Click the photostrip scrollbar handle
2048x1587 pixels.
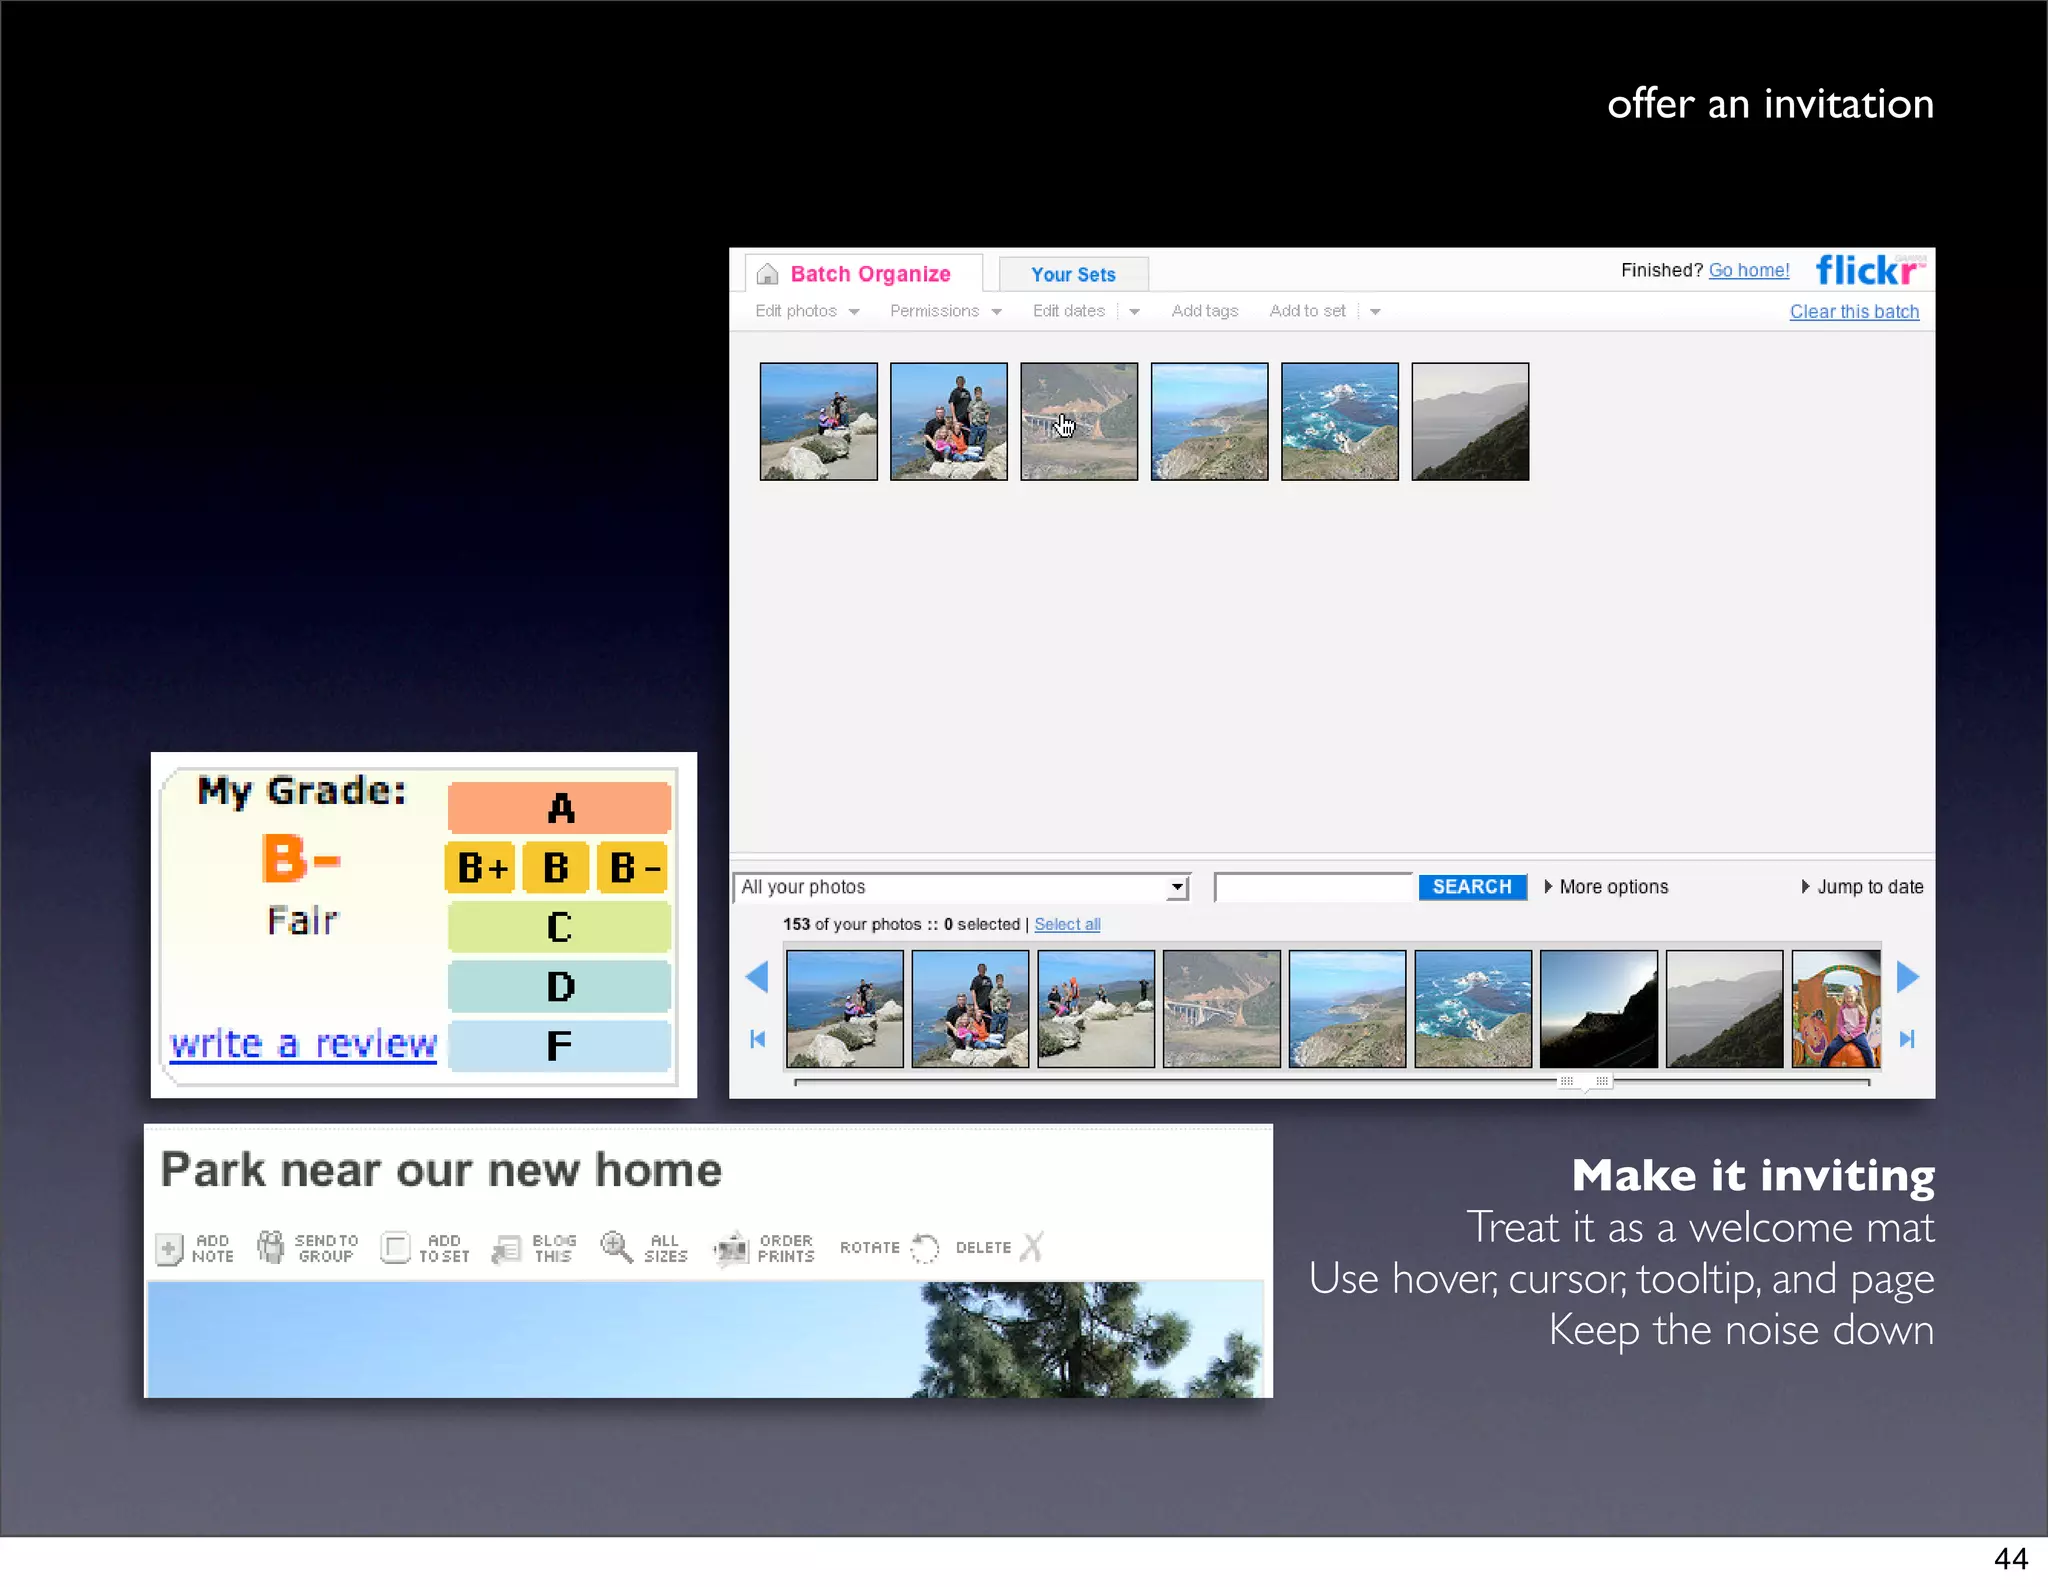point(1584,1081)
